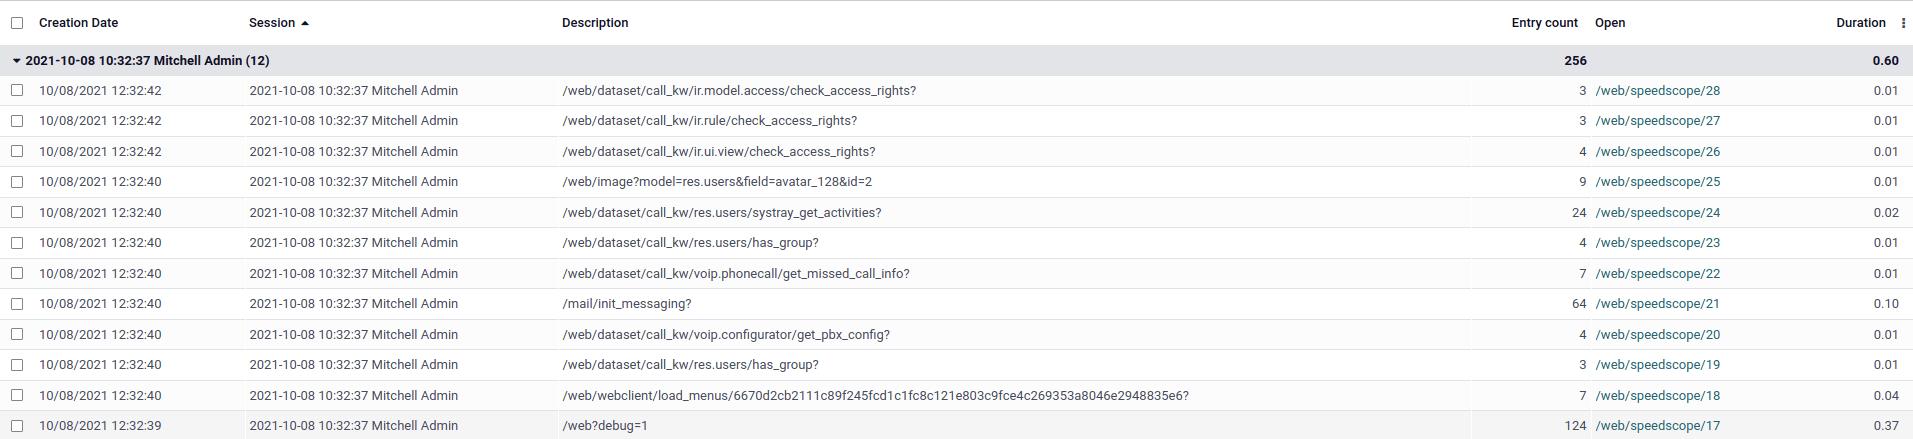Tick the checkbox for /web?debug=1 row
The height and width of the screenshot is (439, 1913).
pos(17,425)
